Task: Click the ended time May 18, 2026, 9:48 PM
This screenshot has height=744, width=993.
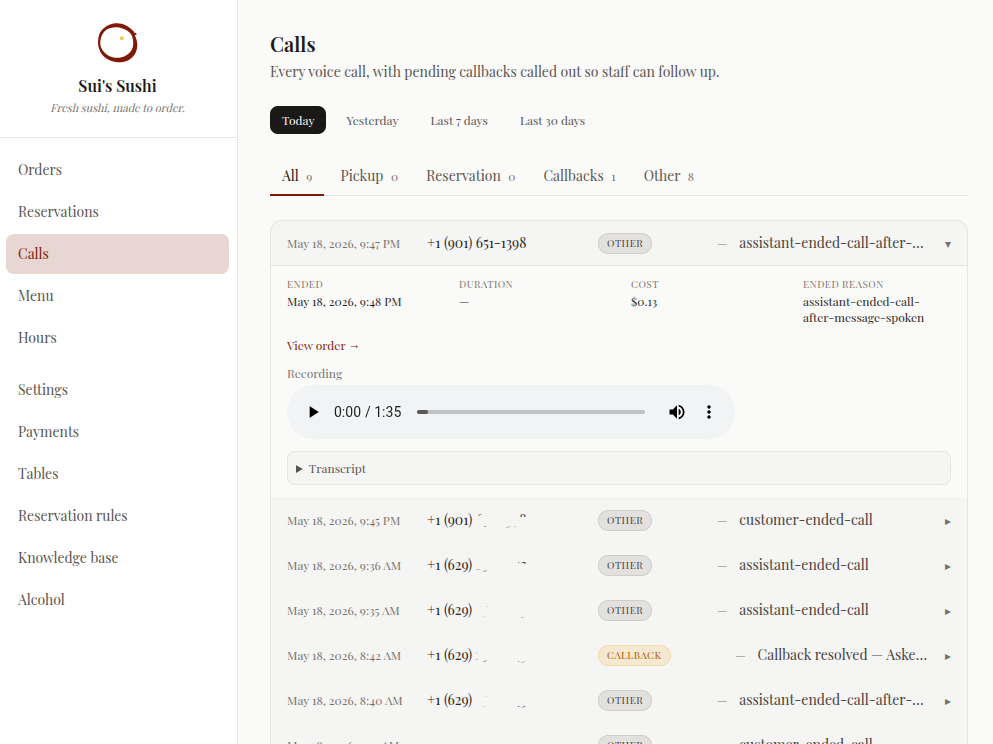Action: 344,302
